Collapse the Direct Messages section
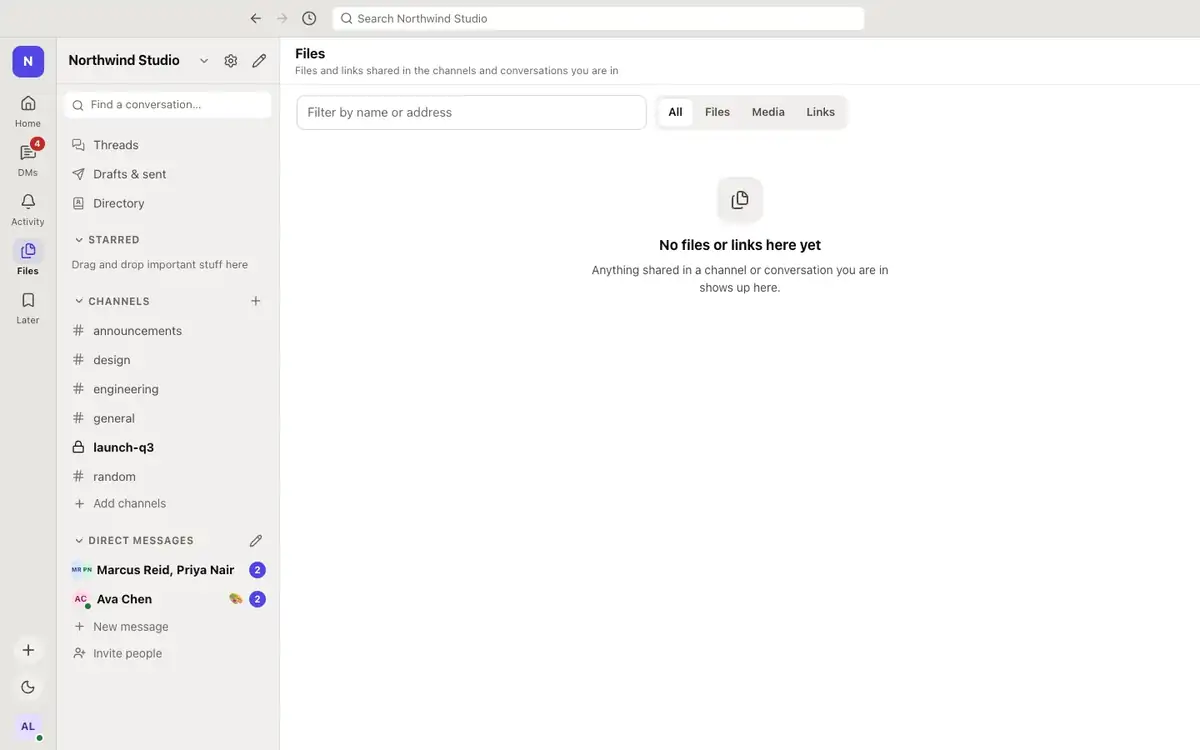 coord(134,540)
